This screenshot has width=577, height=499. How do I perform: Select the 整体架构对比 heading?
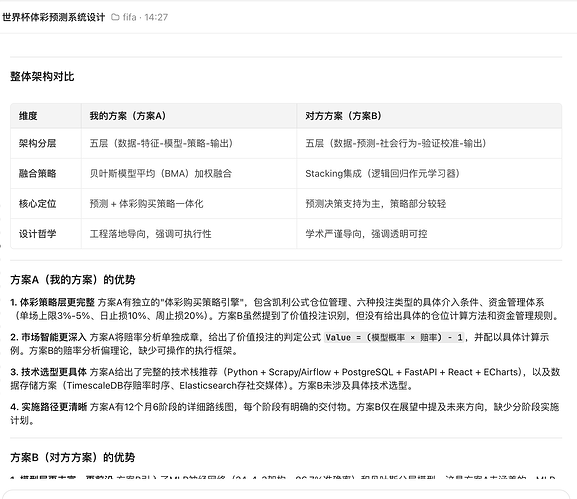[42, 76]
